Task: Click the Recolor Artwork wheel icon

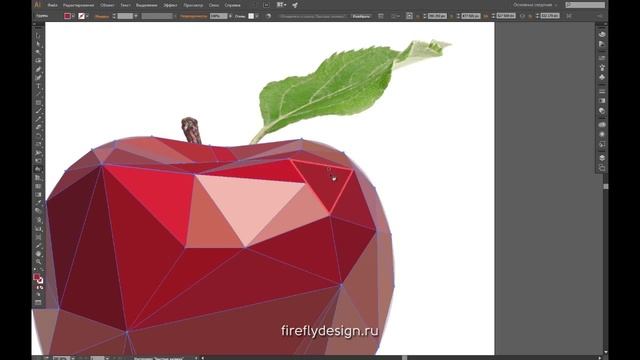Action: click(x=268, y=16)
